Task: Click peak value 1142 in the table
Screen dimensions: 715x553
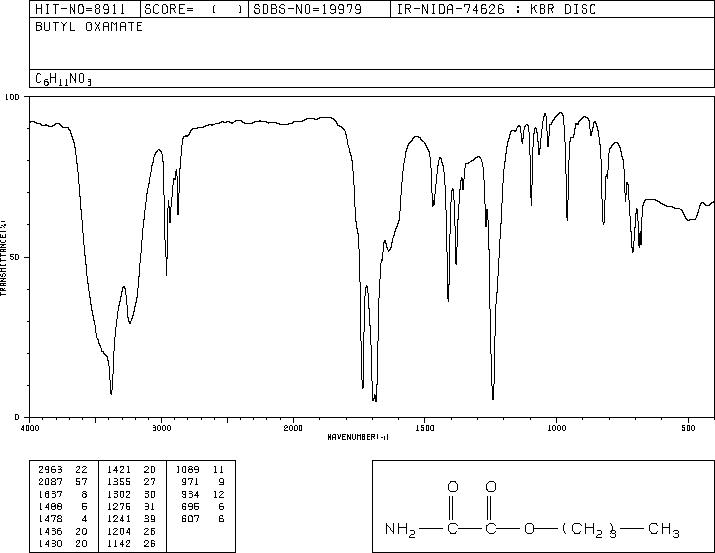Action: [x=119, y=543]
